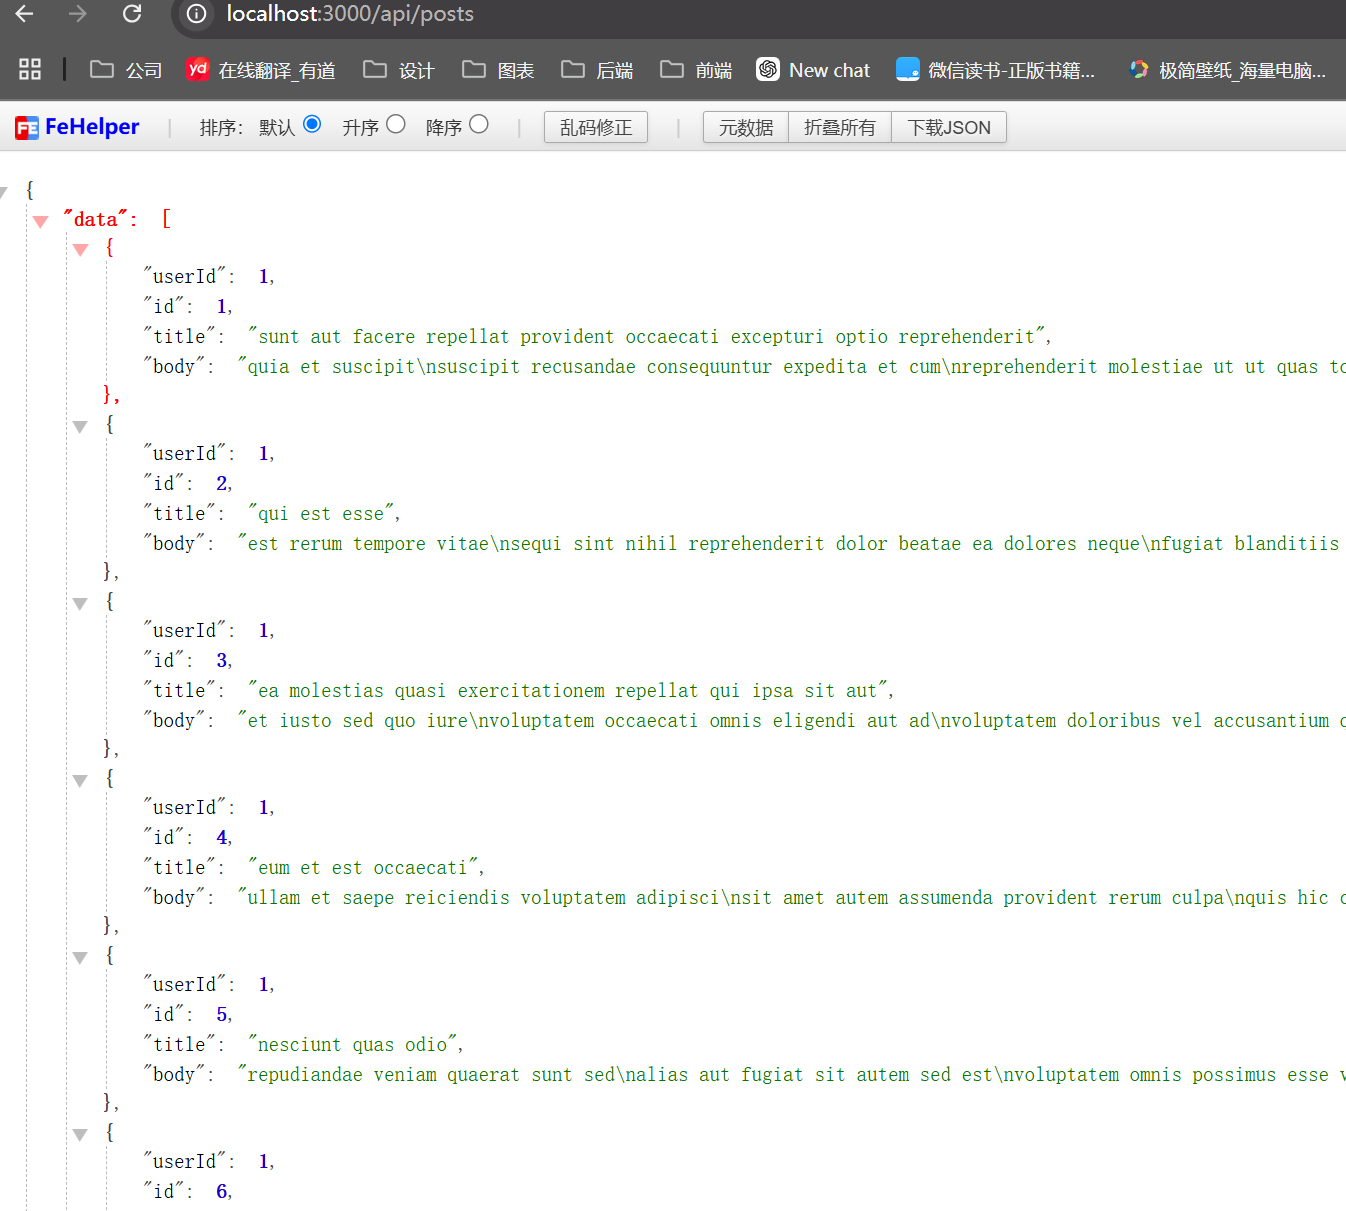Click body text starting "quia et suscipit"

[x=792, y=367]
